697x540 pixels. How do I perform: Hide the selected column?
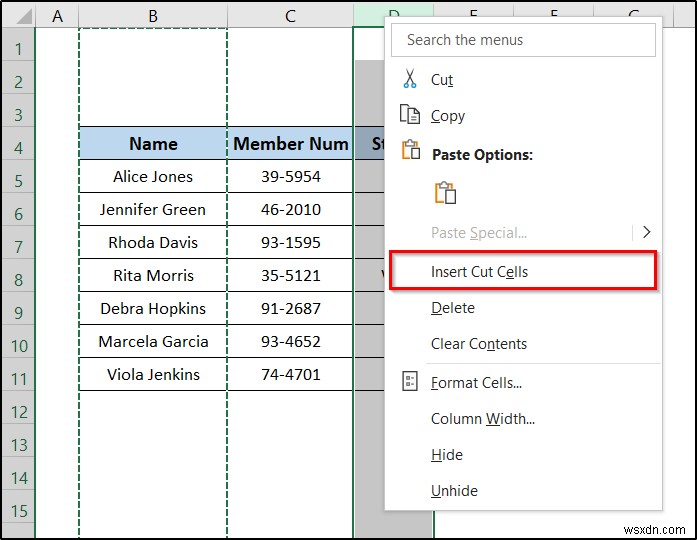pos(447,455)
